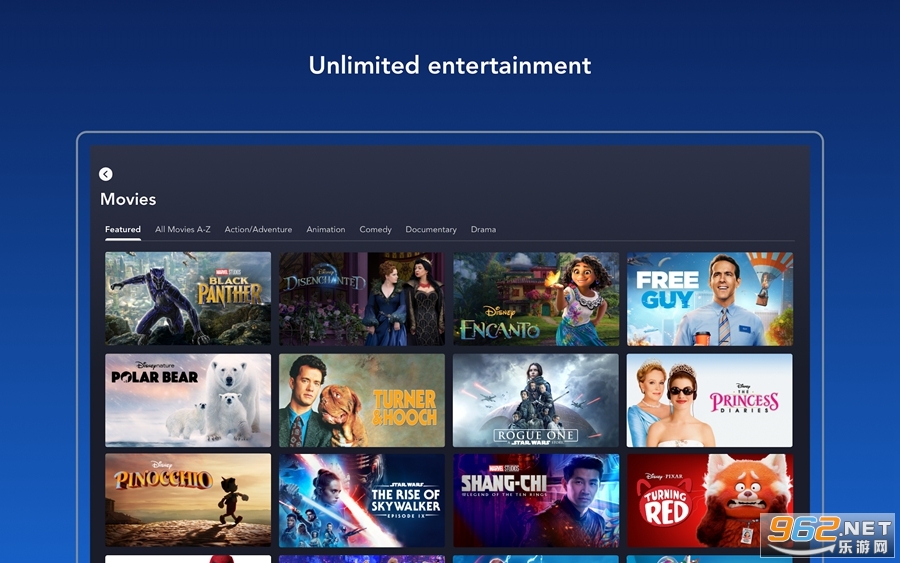
Task: Open The Princess Diaries tile
Action: (709, 400)
